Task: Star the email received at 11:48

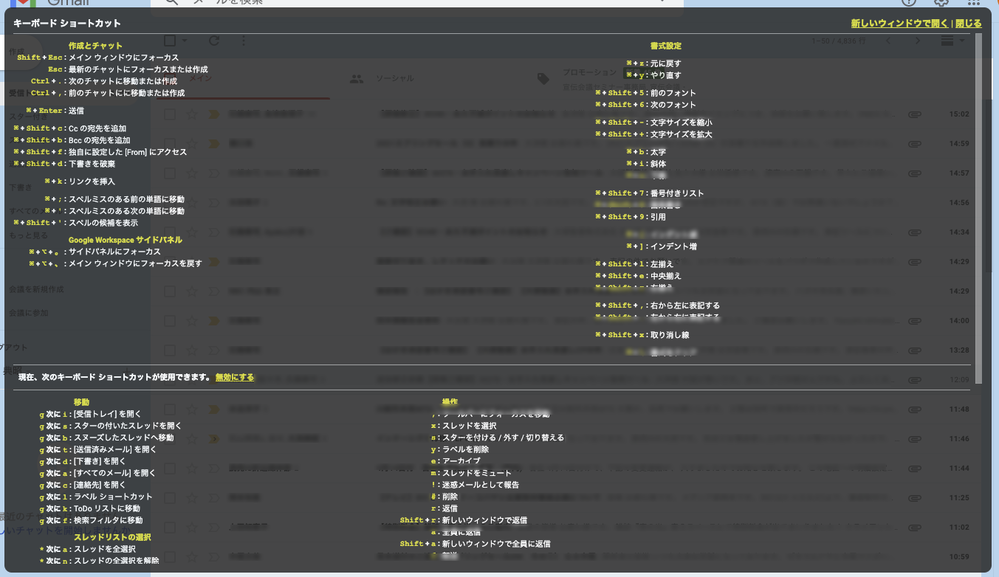Action: tap(192, 409)
